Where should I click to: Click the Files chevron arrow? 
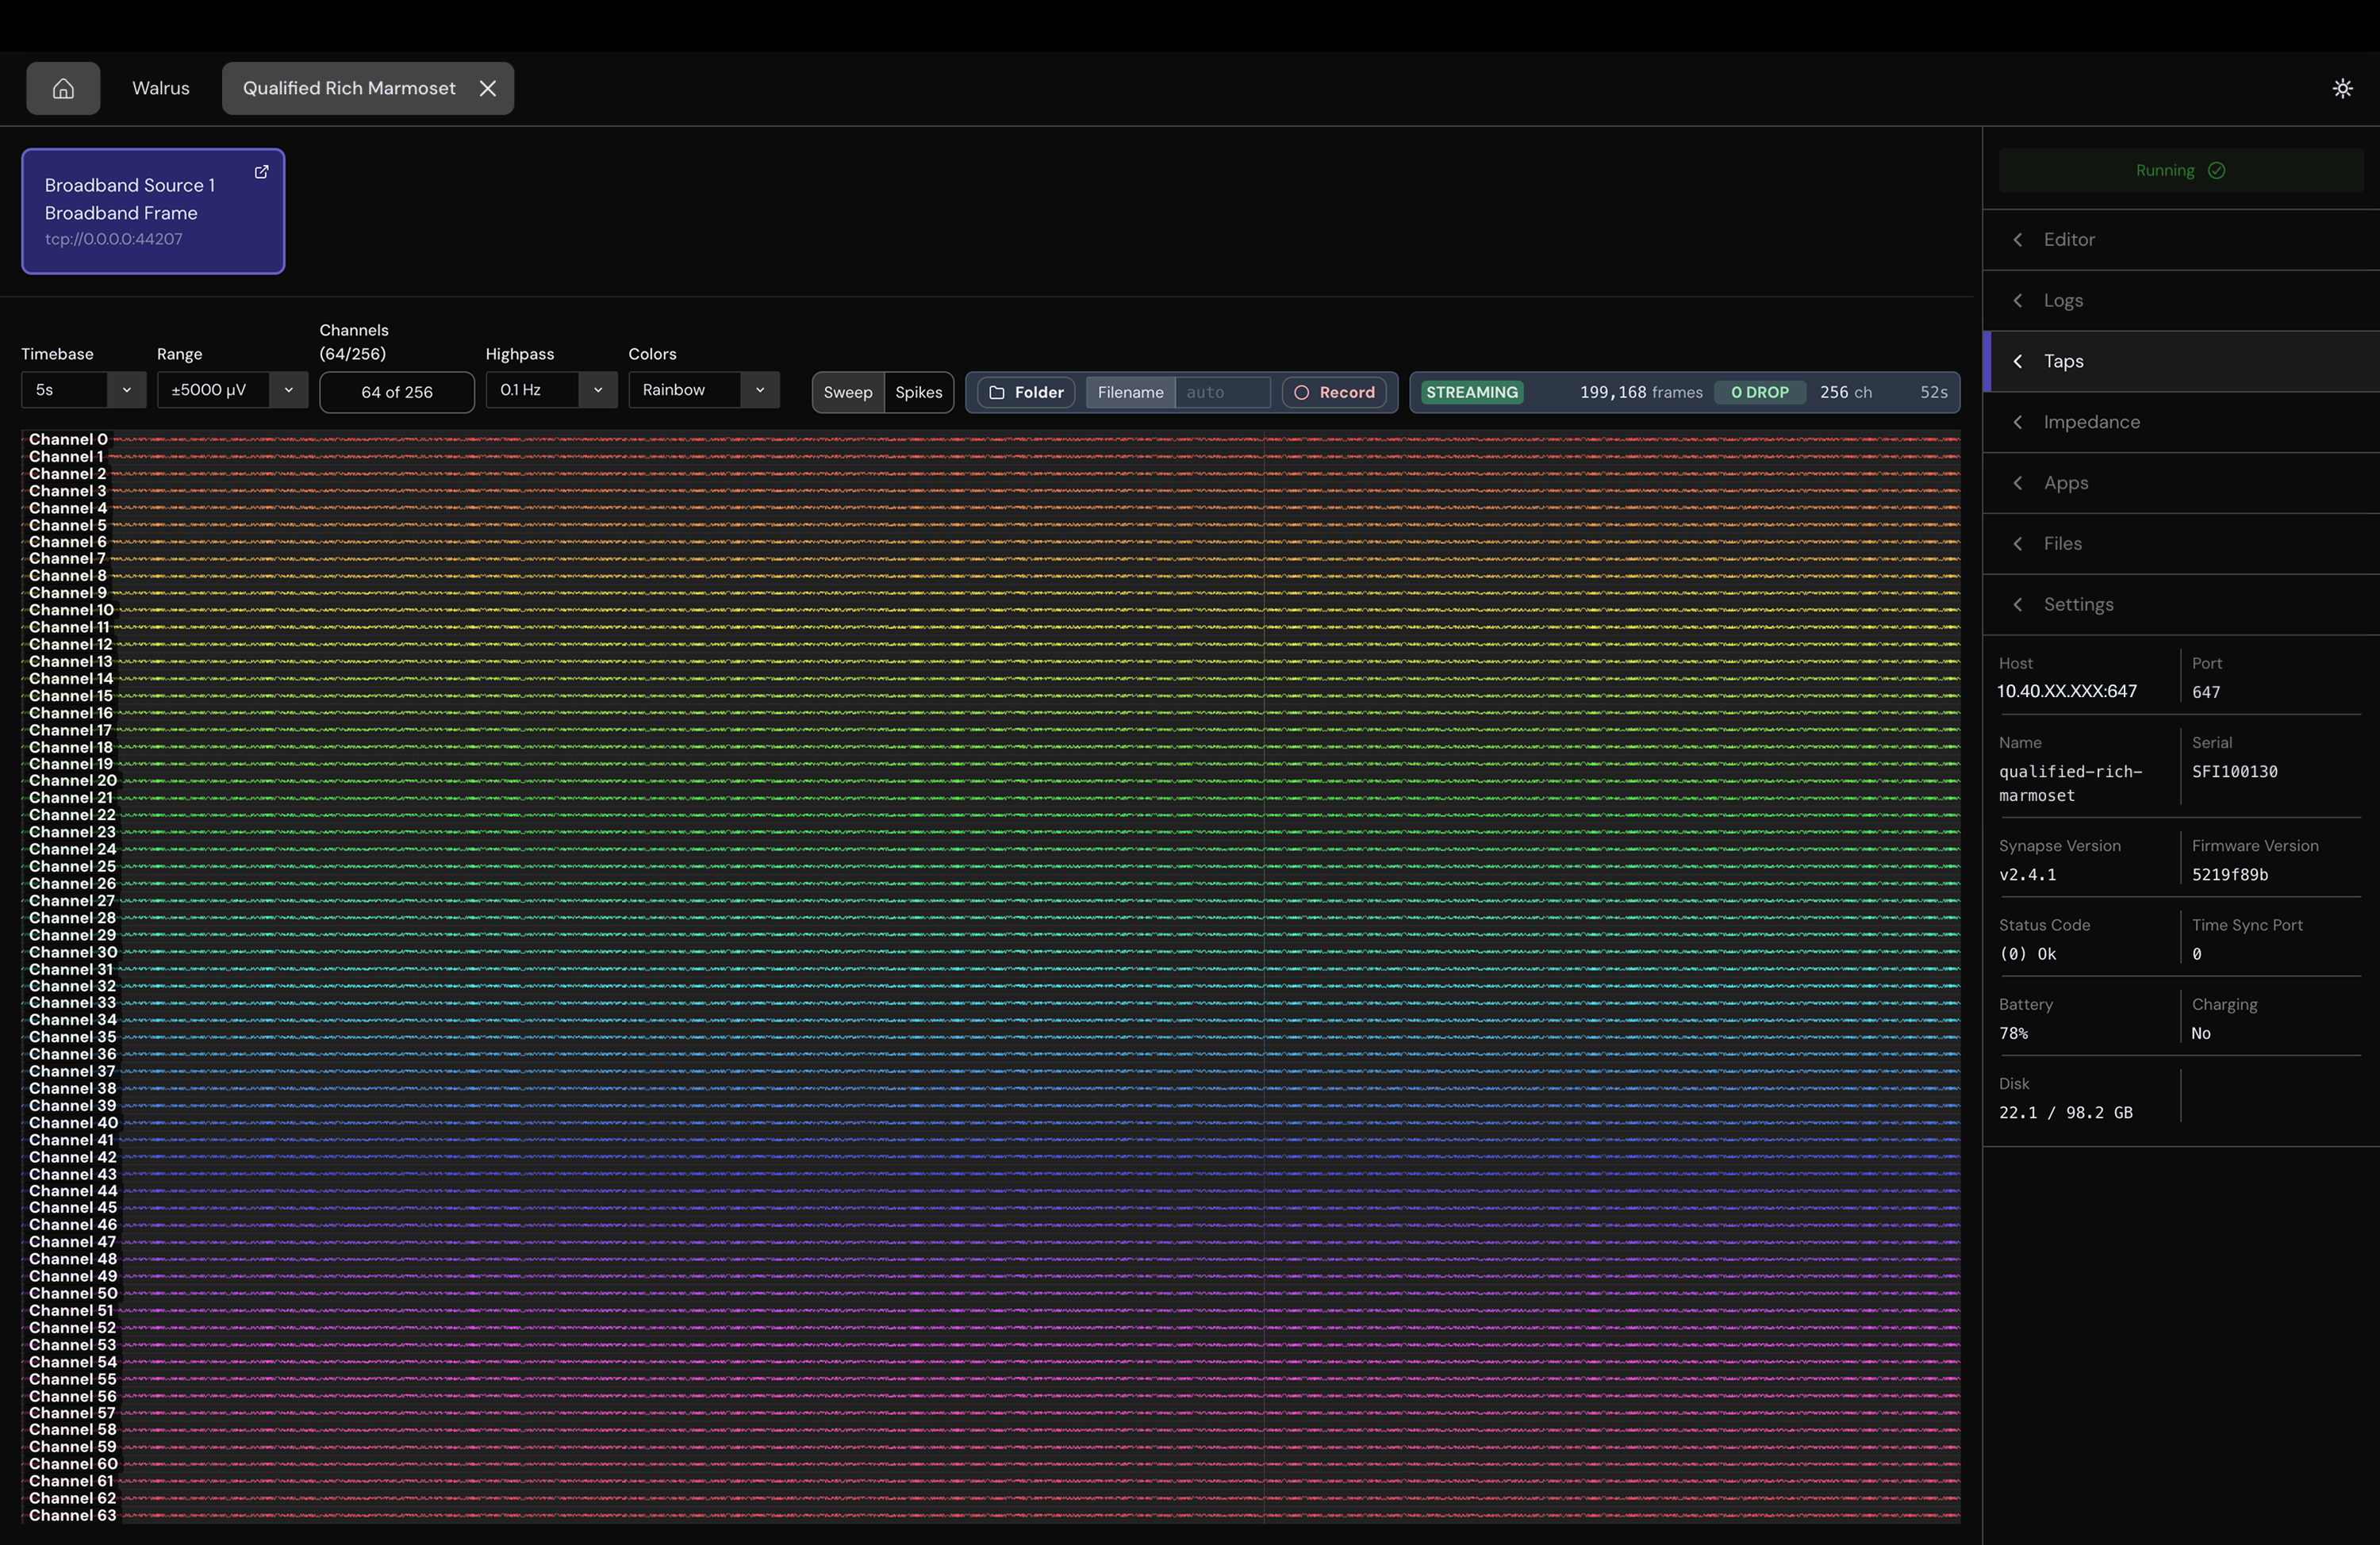coord(2018,544)
